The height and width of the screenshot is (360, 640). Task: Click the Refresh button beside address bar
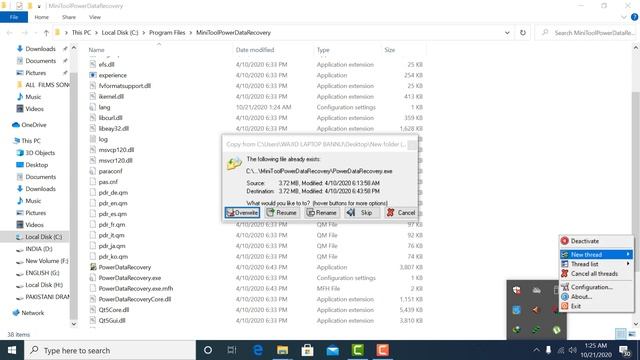tap(523, 33)
